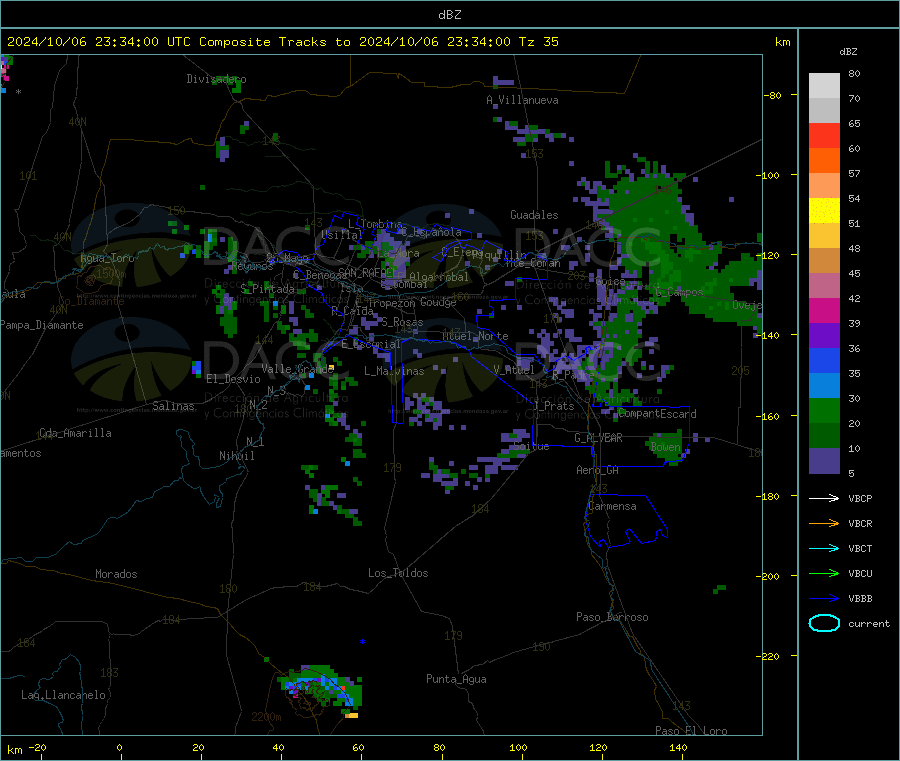Click the blue VBBB arrow legend icon

[x=824, y=598]
